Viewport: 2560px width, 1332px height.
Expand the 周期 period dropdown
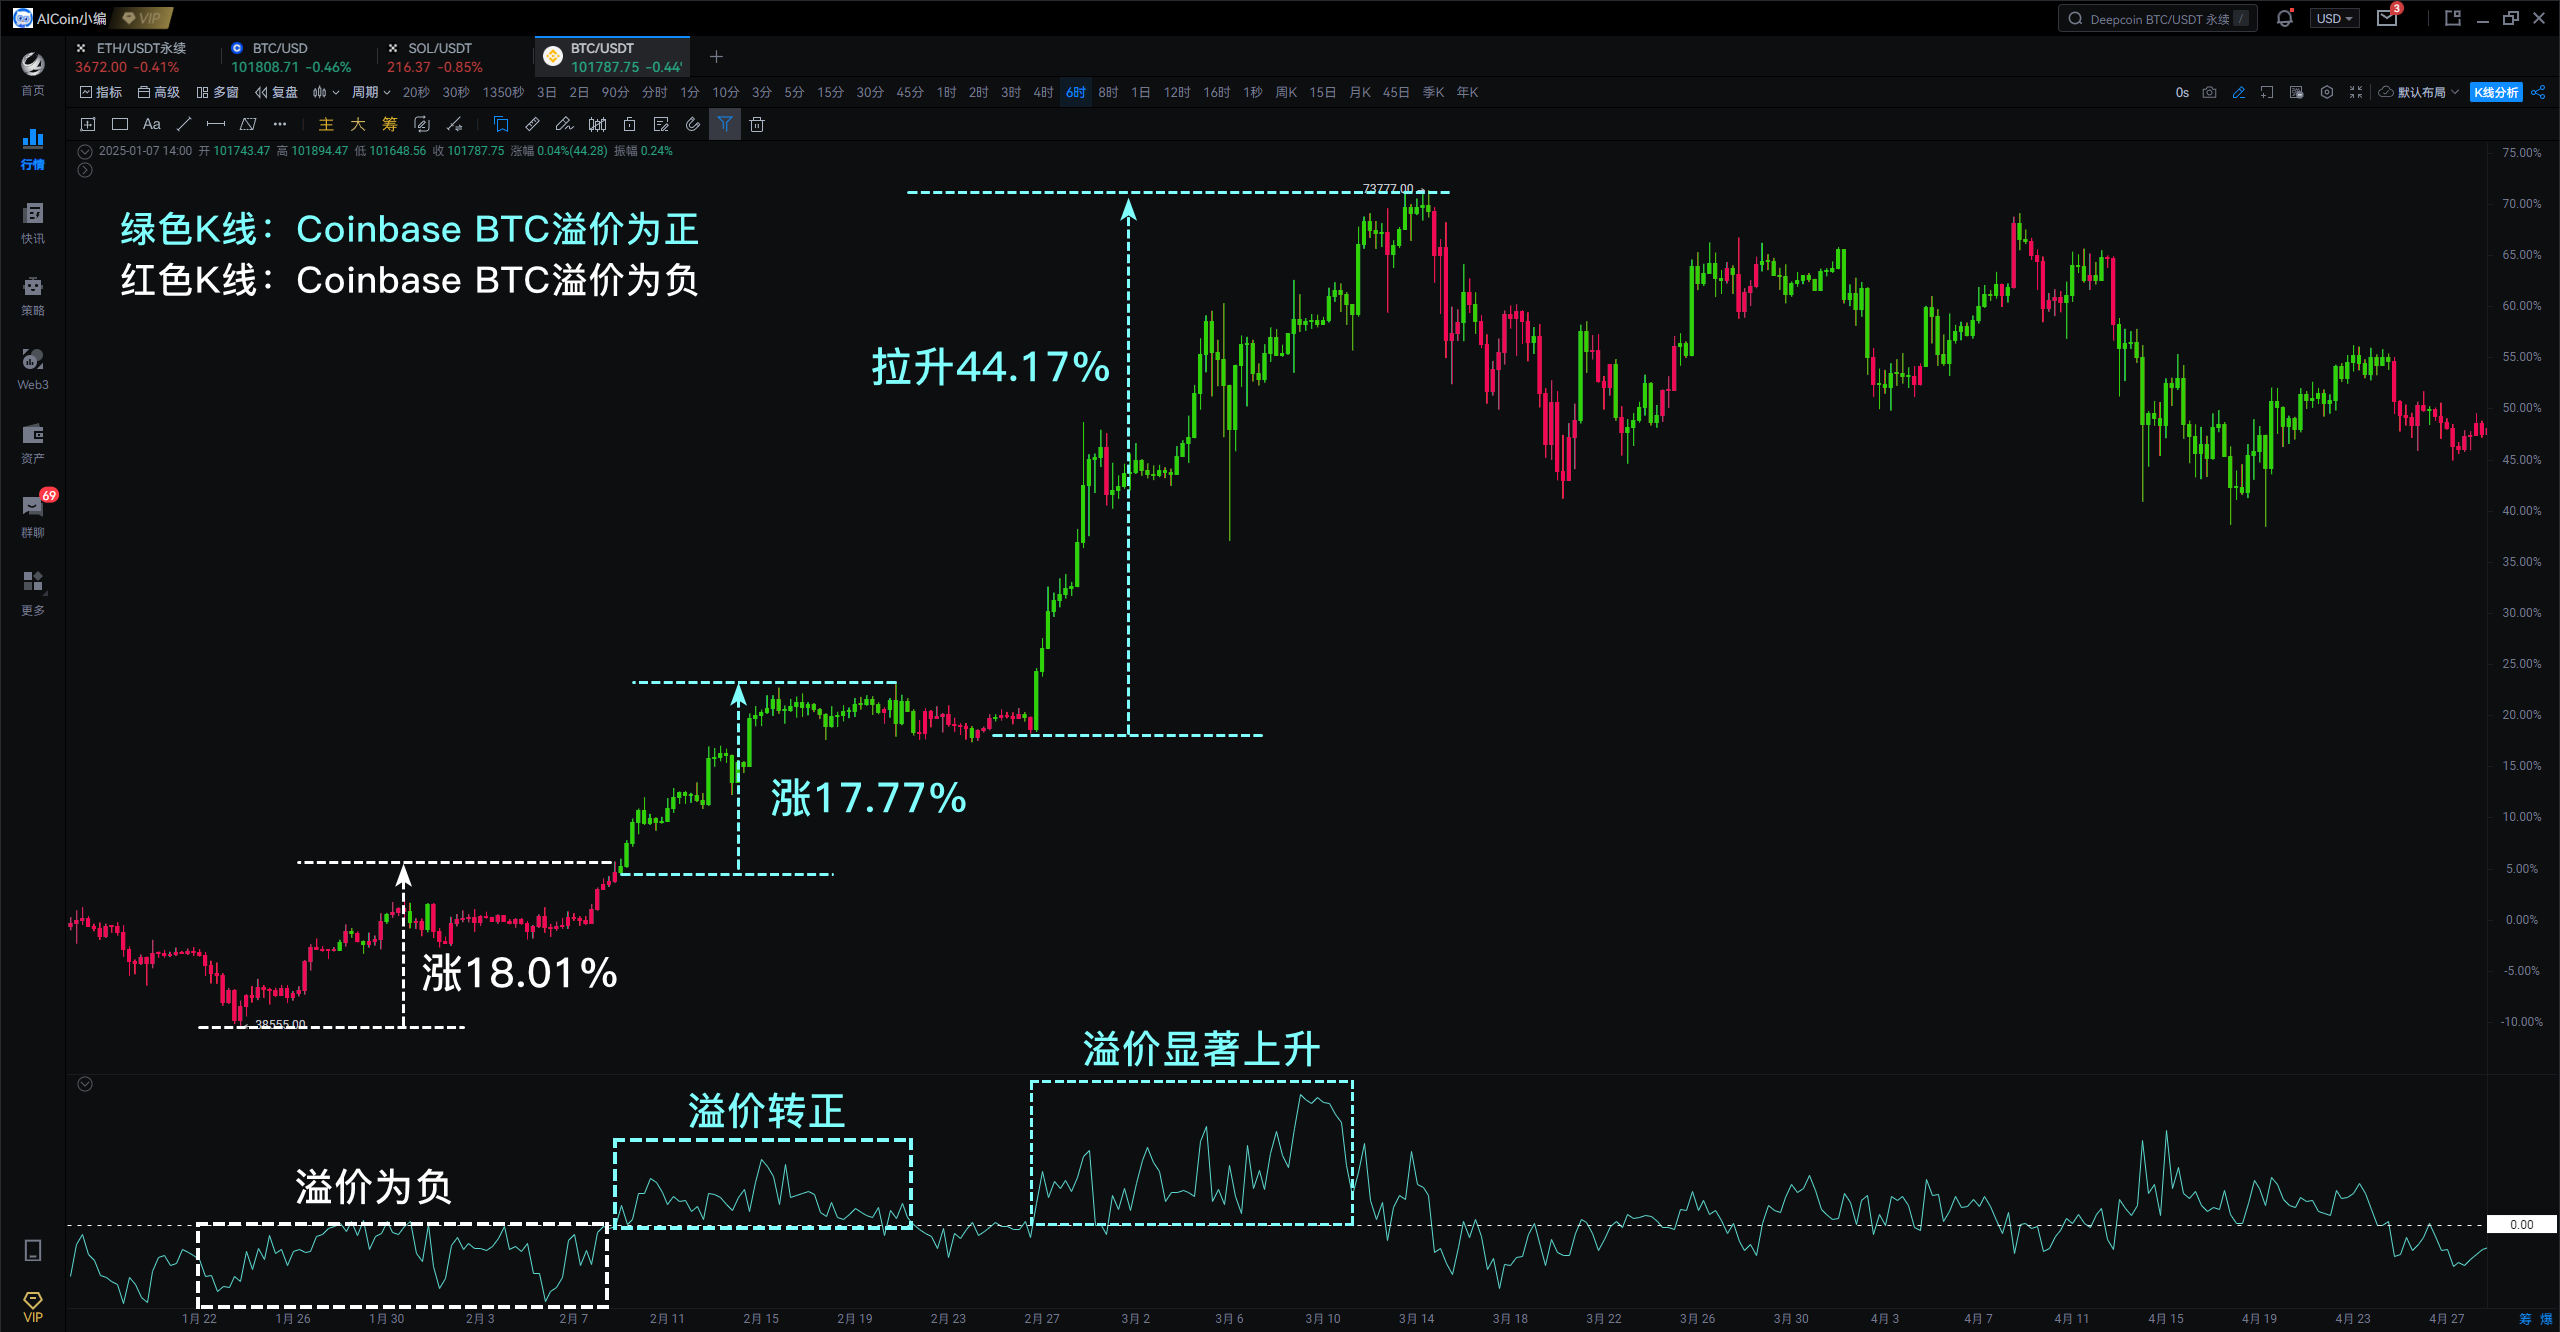pyautogui.click(x=371, y=92)
